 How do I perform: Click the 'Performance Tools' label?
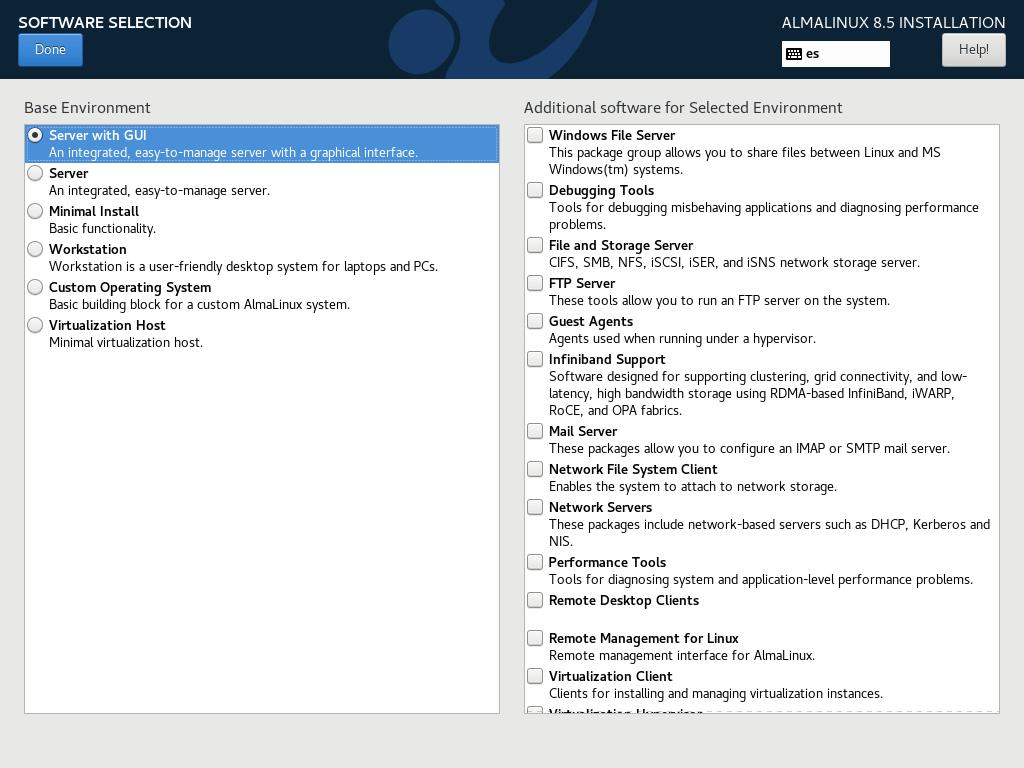pyautogui.click(x=607, y=562)
